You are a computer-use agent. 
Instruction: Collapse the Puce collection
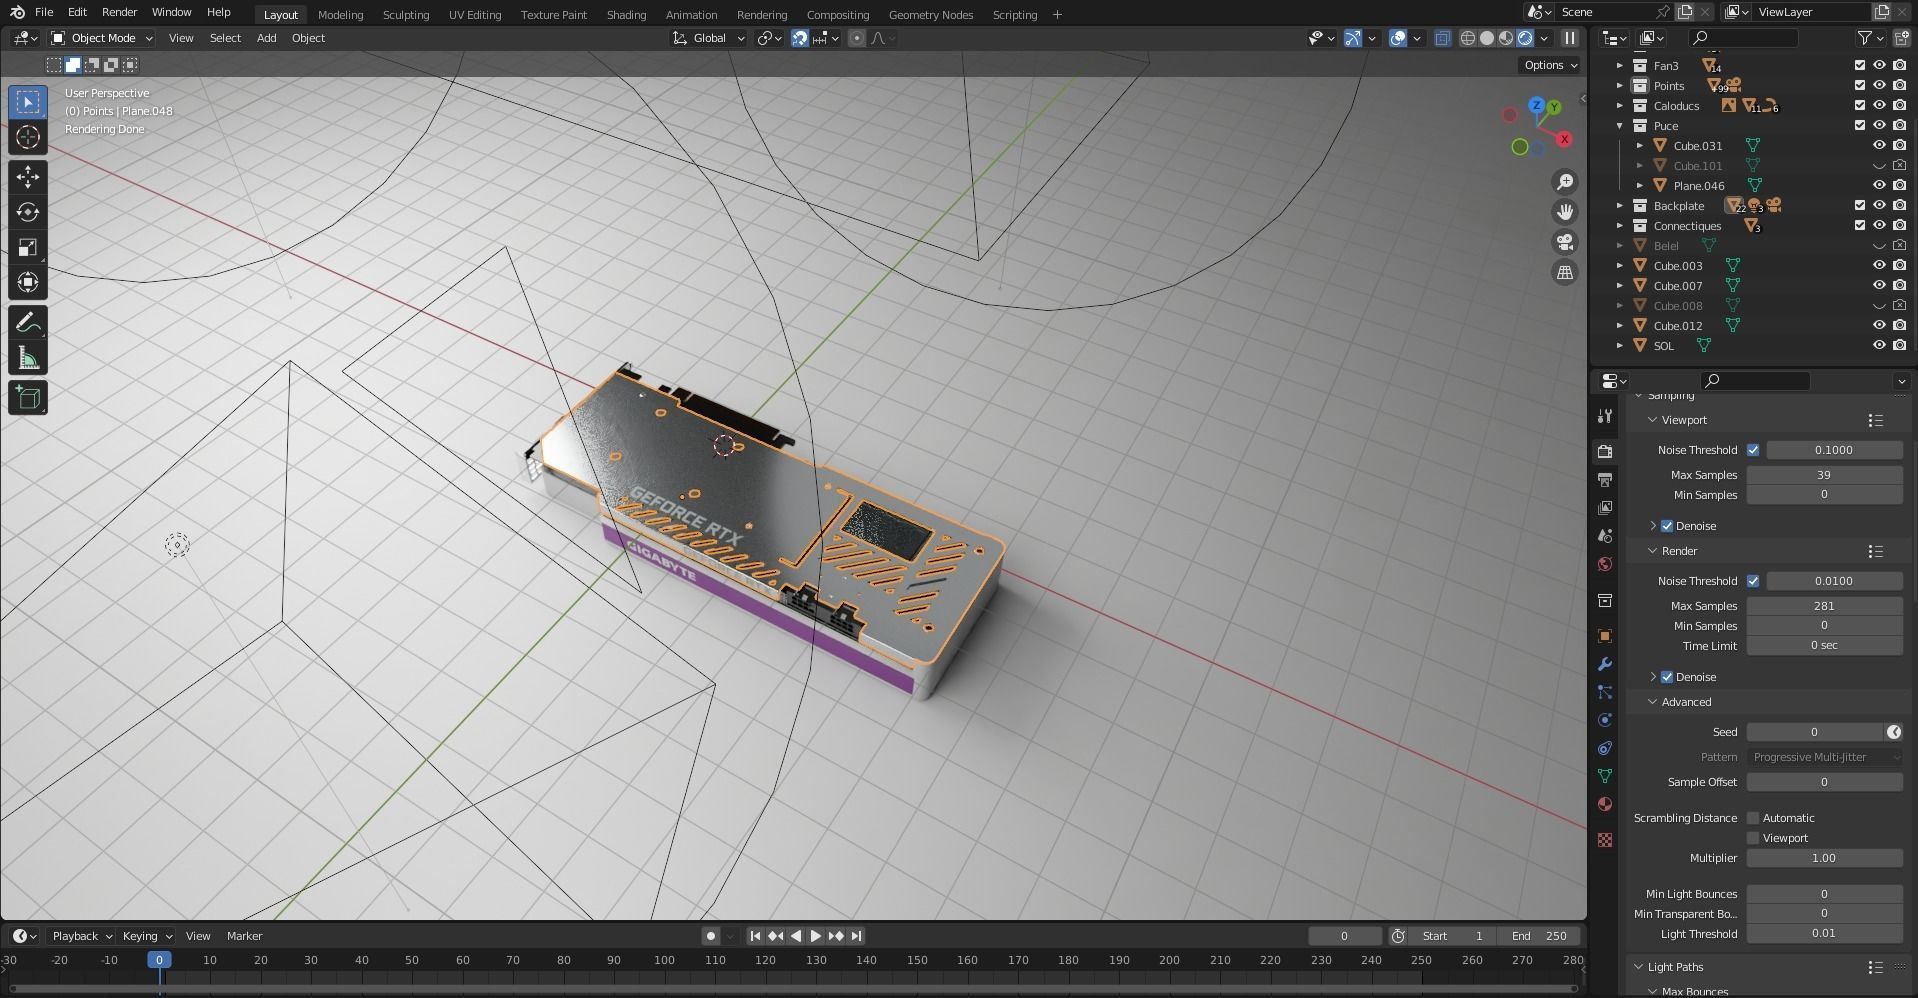point(1620,126)
